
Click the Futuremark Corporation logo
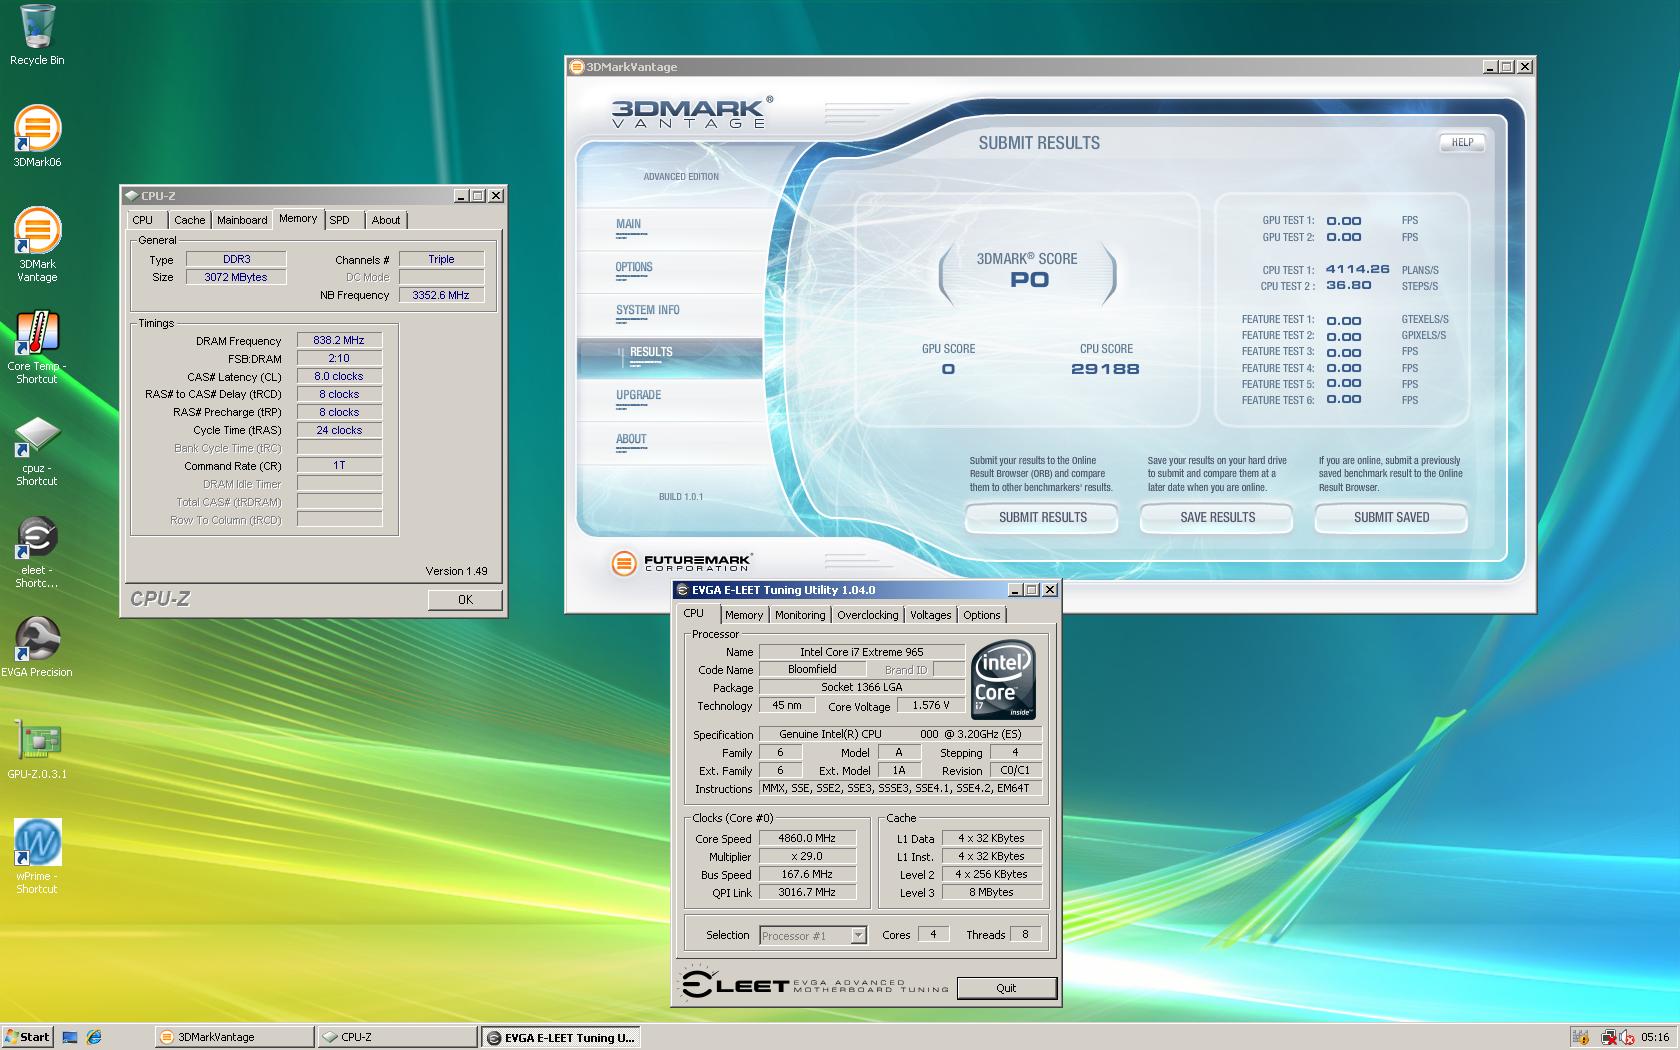pos(682,563)
